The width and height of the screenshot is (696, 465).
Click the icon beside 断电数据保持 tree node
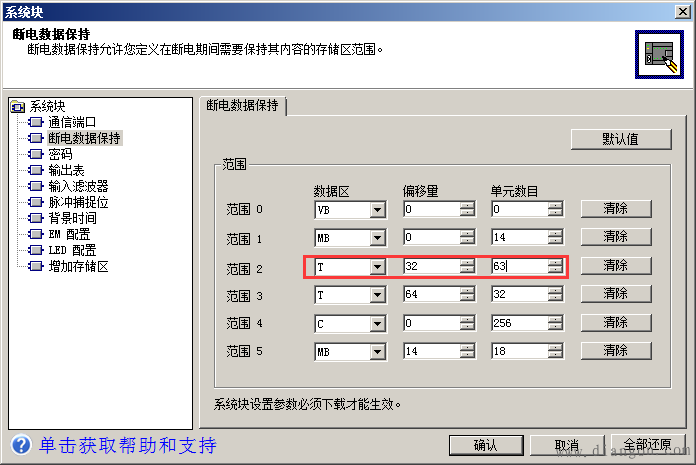point(36,138)
